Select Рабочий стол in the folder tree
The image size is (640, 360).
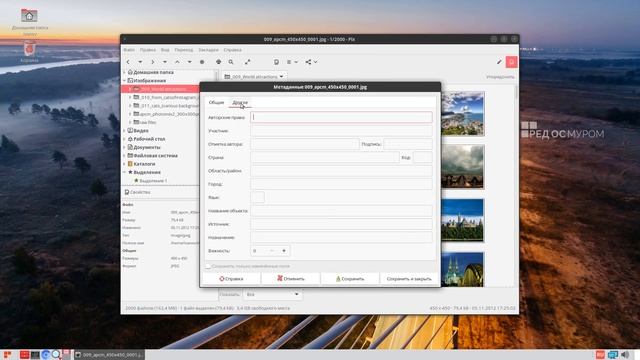pyautogui.click(x=149, y=139)
